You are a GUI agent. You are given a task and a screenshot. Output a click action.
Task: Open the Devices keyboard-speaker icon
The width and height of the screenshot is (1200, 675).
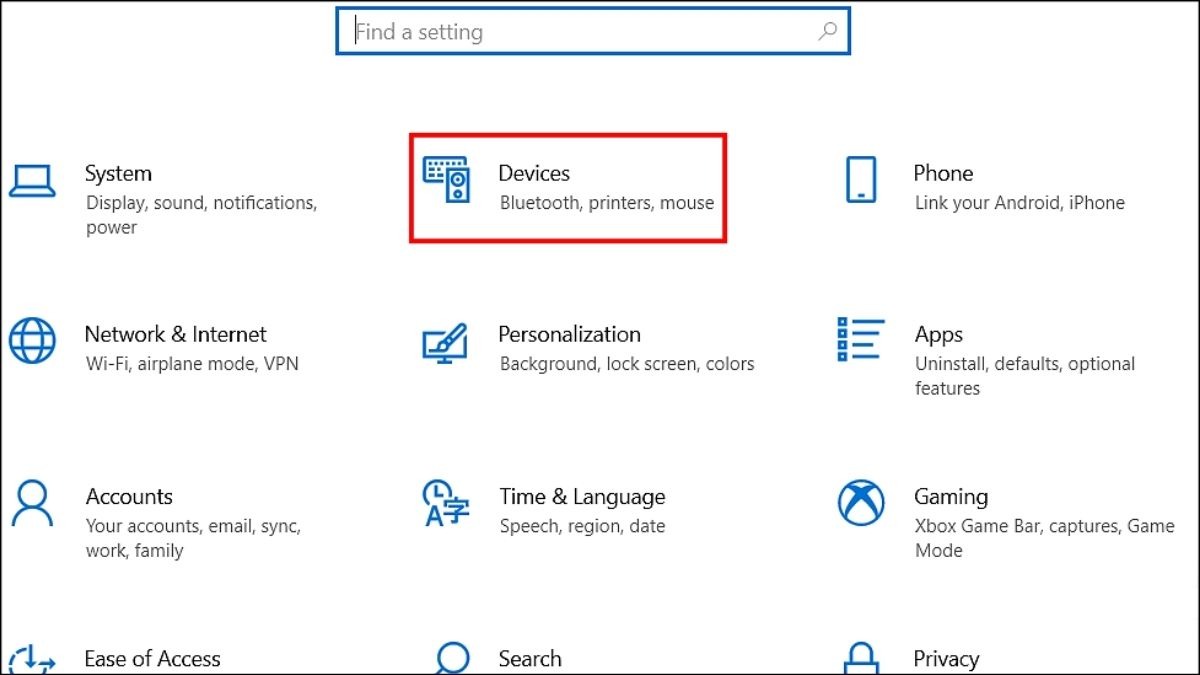click(446, 180)
